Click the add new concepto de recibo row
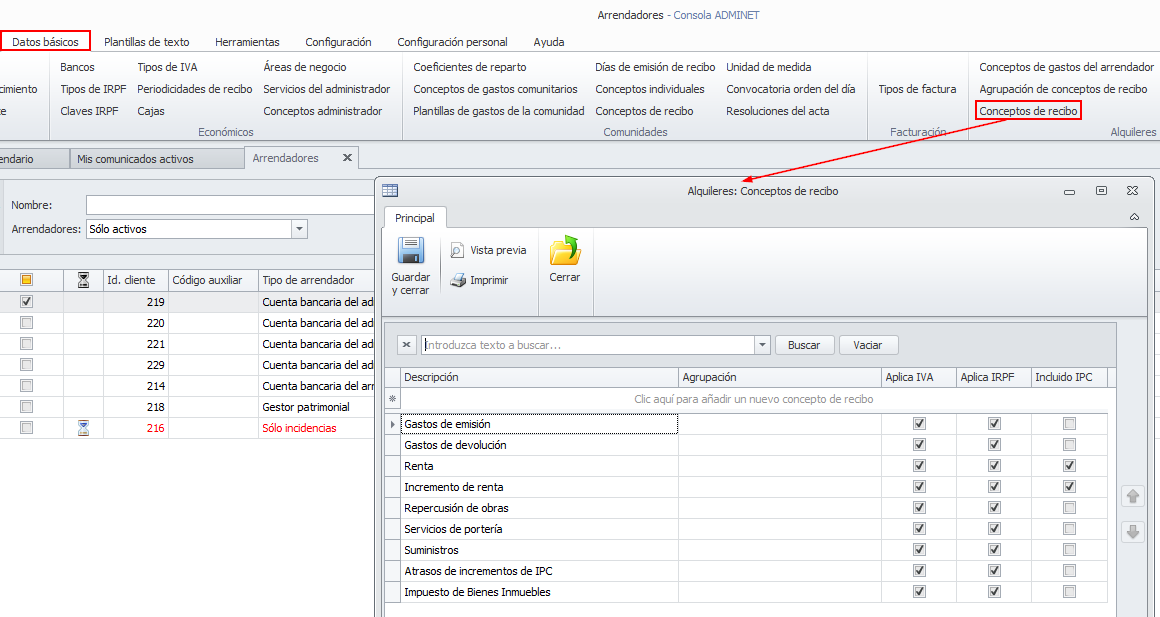Screen dimensions: 1160x617 [x=754, y=399]
